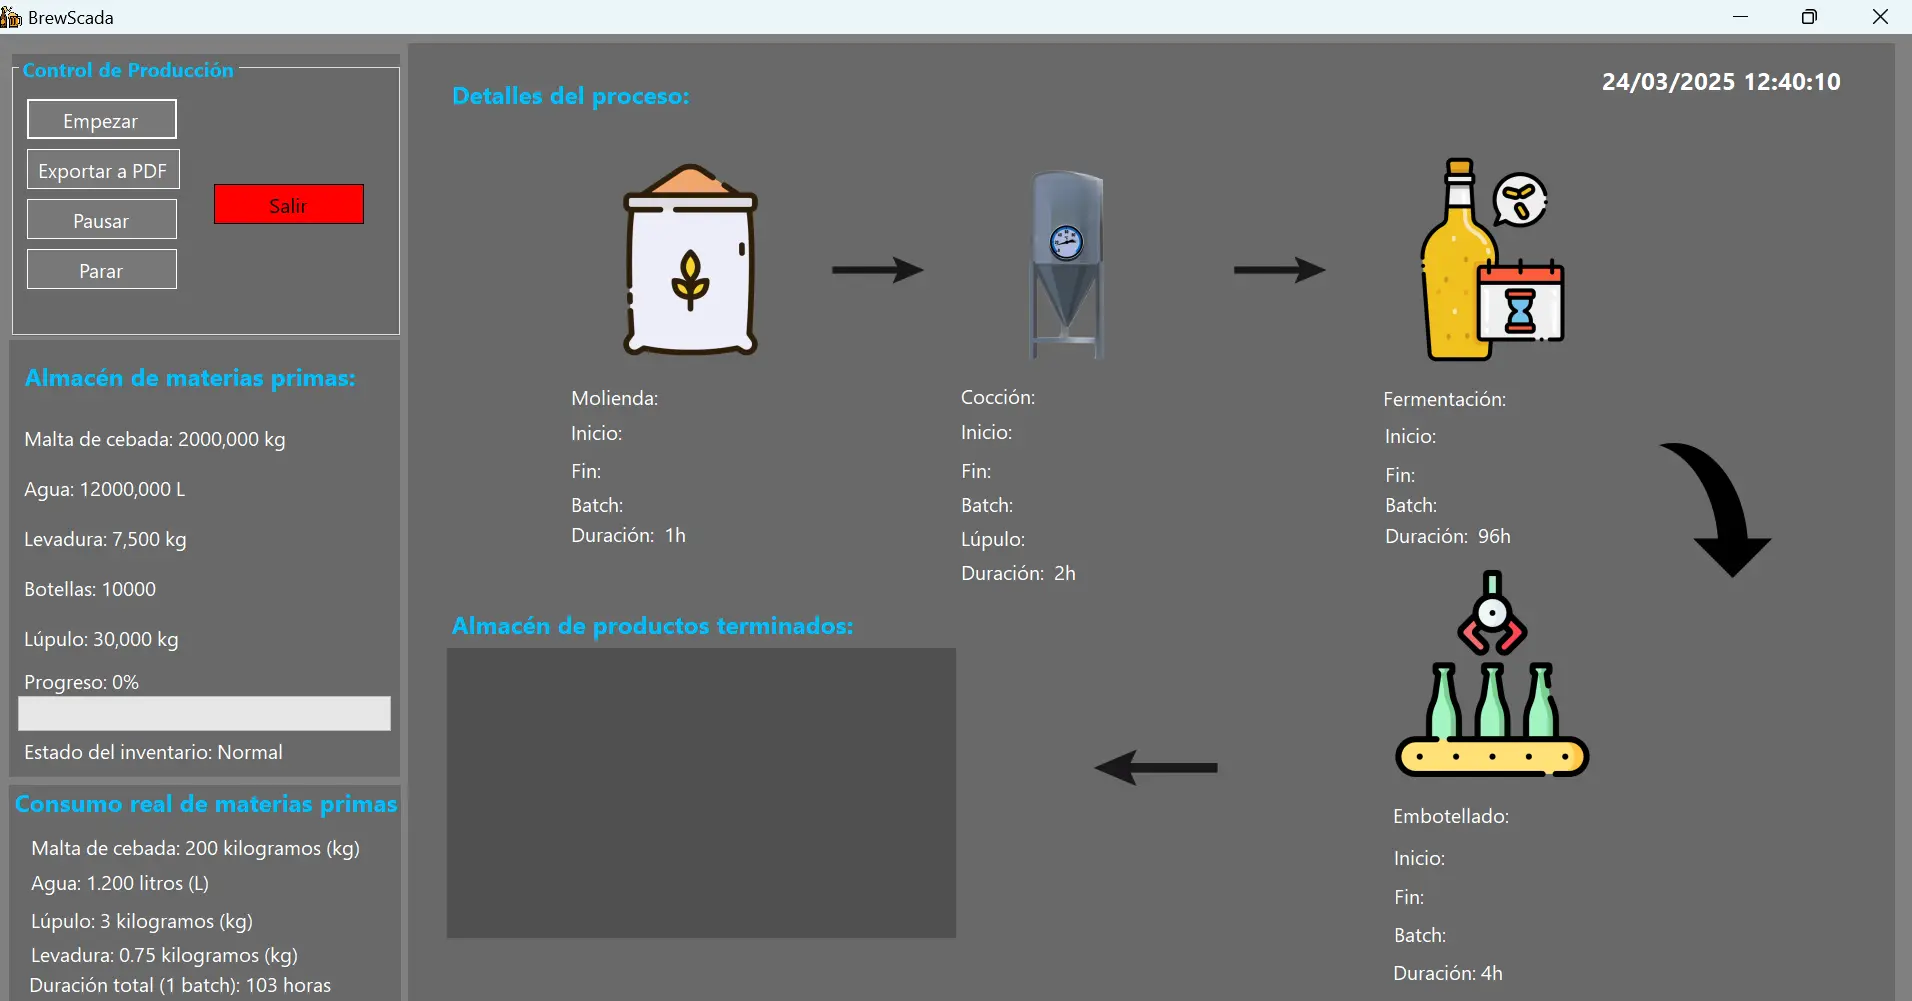The width and height of the screenshot is (1912, 1001).
Task: Click Exportar a PDF
Action: [102, 169]
